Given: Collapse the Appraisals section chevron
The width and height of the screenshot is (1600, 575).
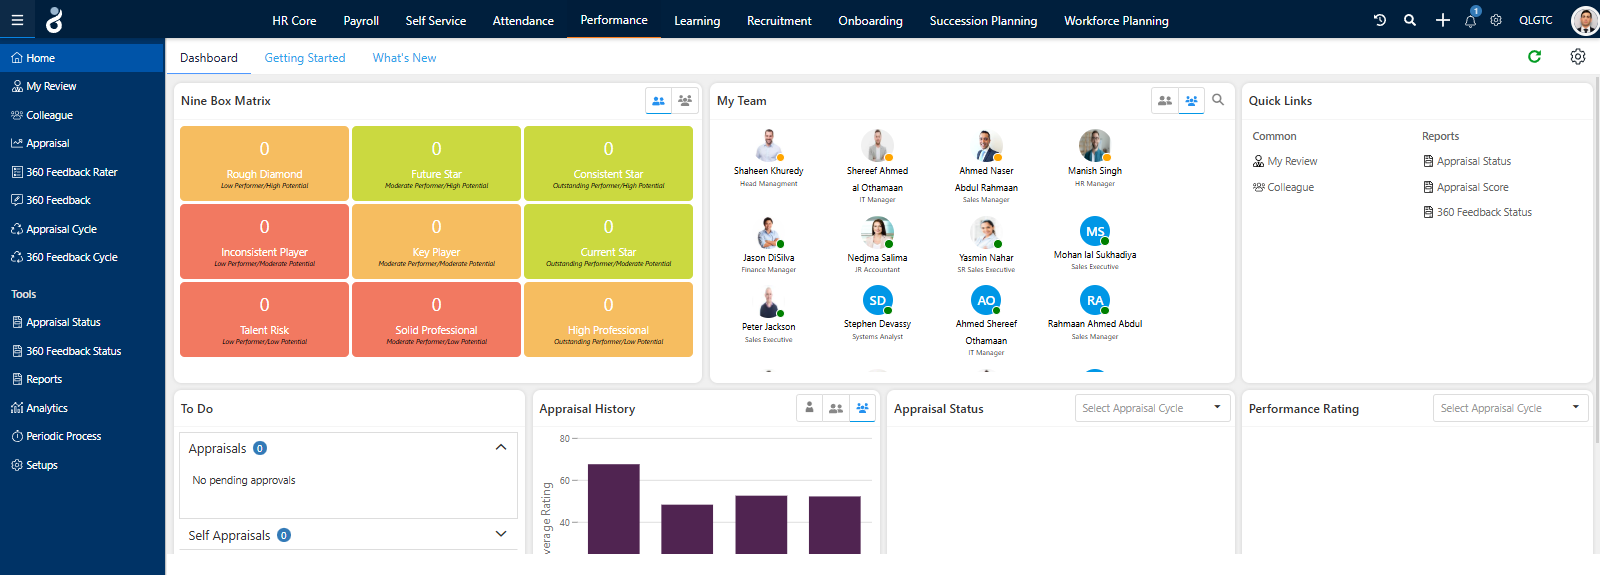Looking at the screenshot, I should click(501, 447).
